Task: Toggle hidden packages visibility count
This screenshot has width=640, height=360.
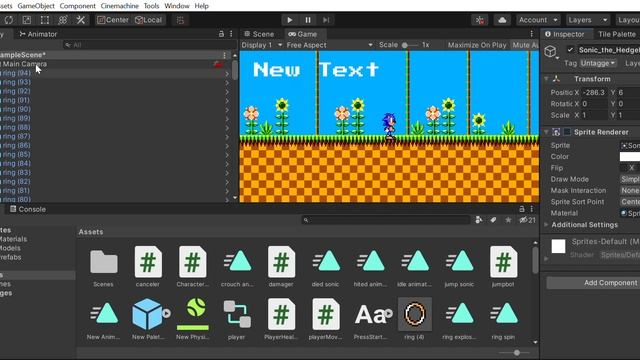Action: pos(527,220)
